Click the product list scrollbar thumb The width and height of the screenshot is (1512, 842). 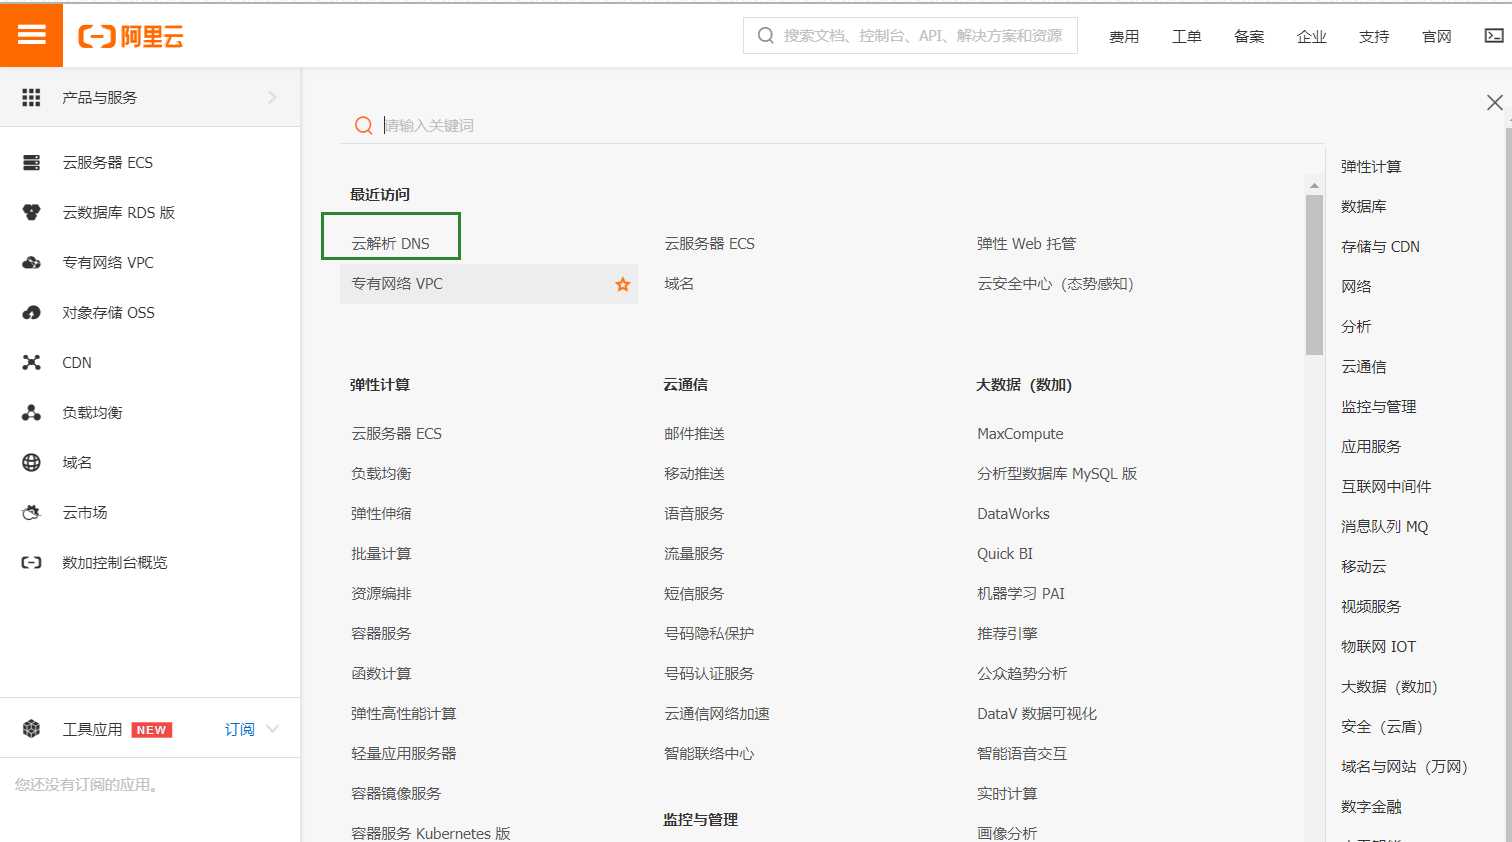tap(1314, 275)
